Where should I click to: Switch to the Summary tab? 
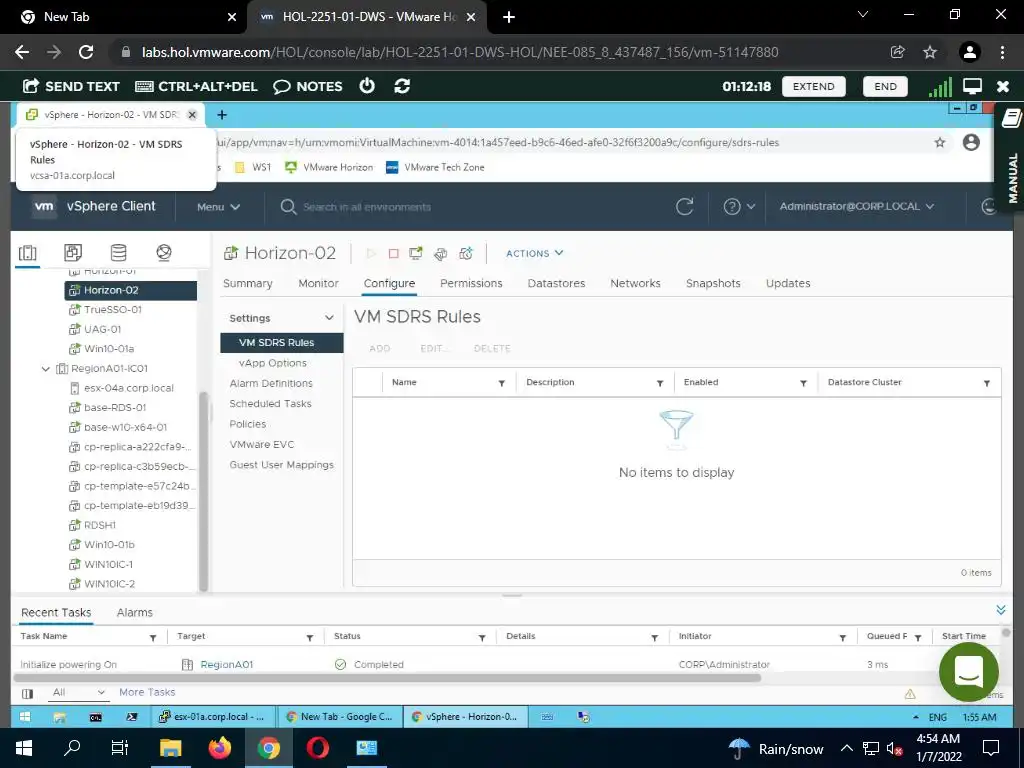coord(248,283)
